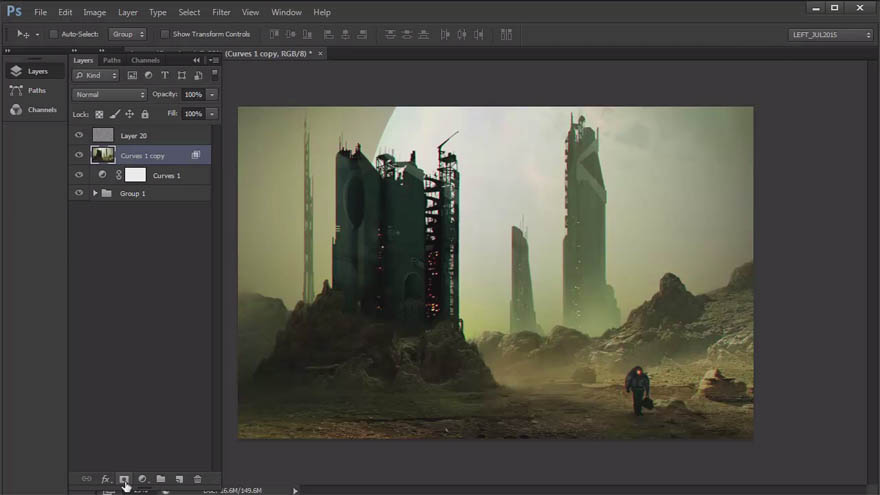
Task: Open the View menu
Action: pyautogui.click(x=250, y=12)
